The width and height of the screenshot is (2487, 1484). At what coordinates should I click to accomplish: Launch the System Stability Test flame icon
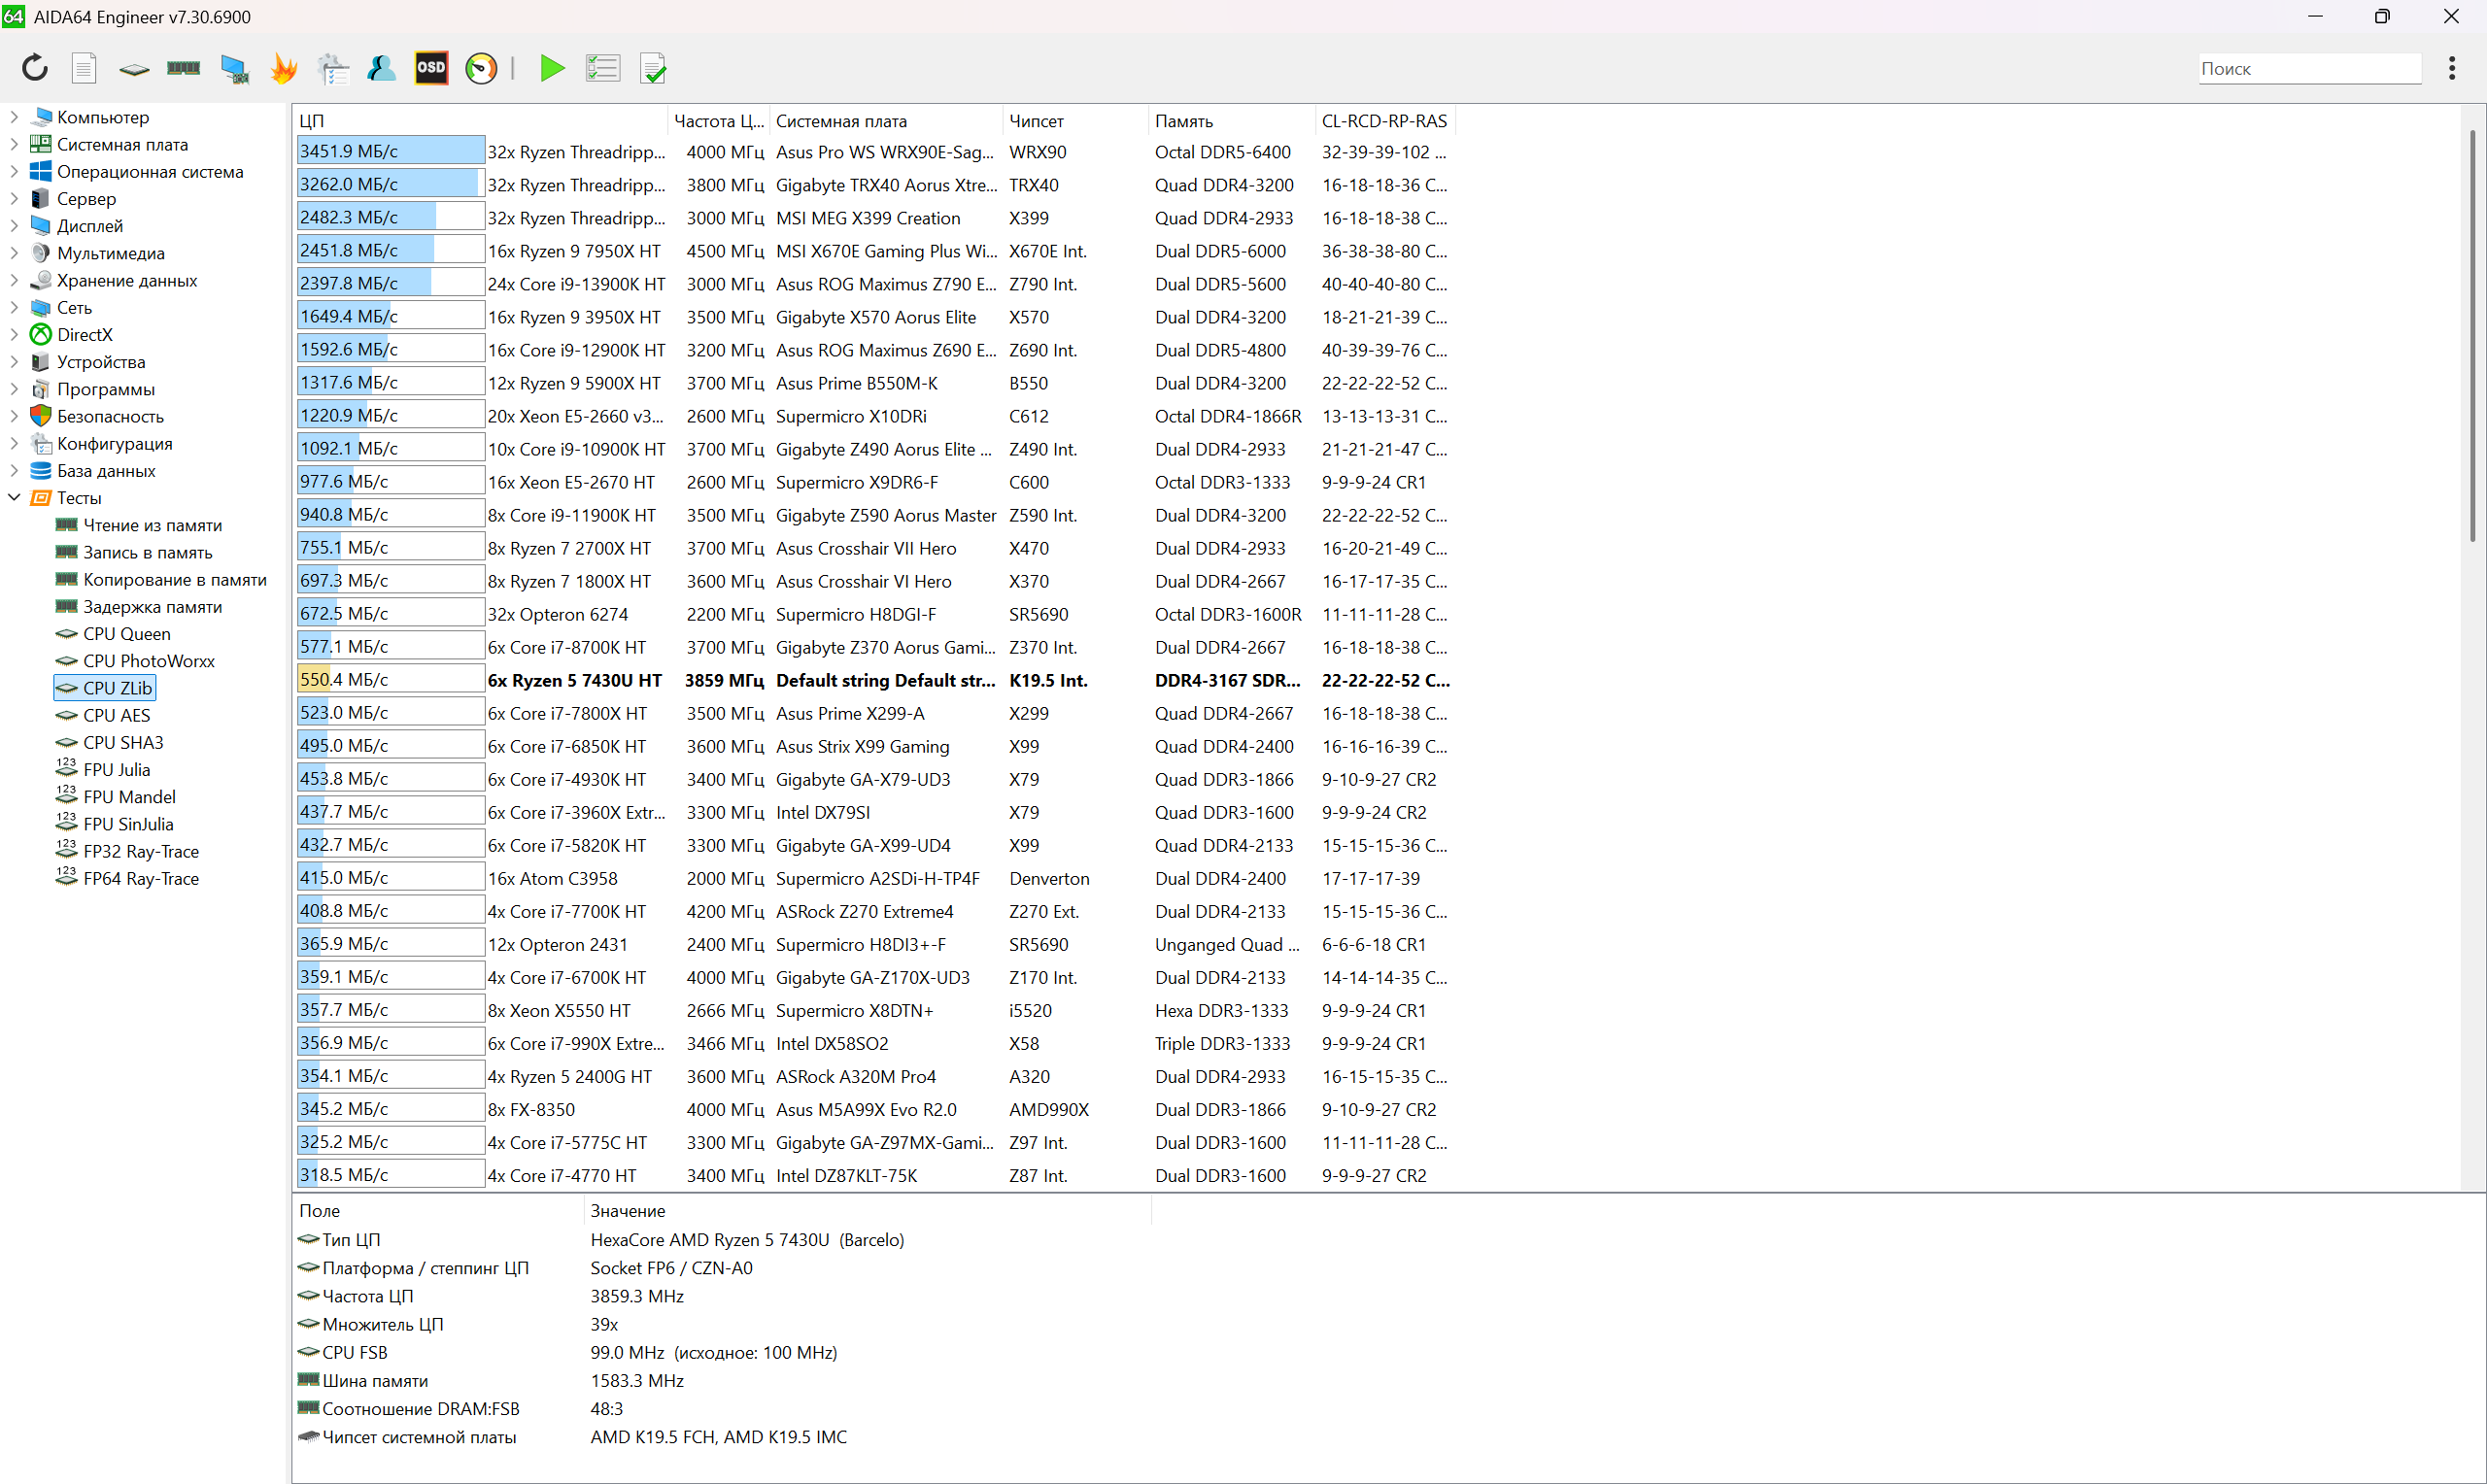284,68
